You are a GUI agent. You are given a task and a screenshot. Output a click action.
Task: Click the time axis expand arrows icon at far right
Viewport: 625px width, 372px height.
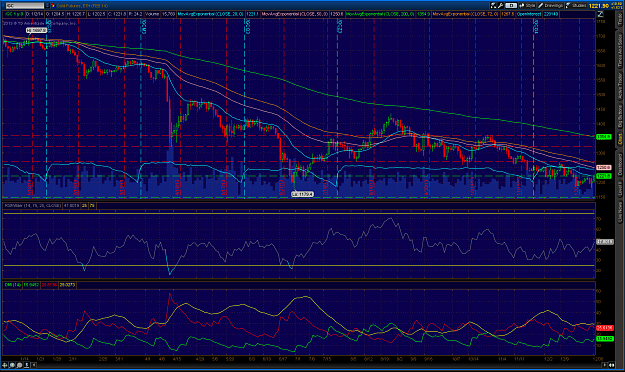click(x=611, y=365)
